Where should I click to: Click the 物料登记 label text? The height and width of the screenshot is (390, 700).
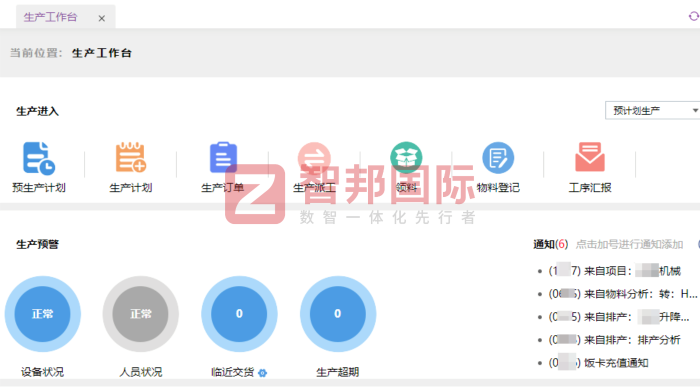(x=498, y=188)
